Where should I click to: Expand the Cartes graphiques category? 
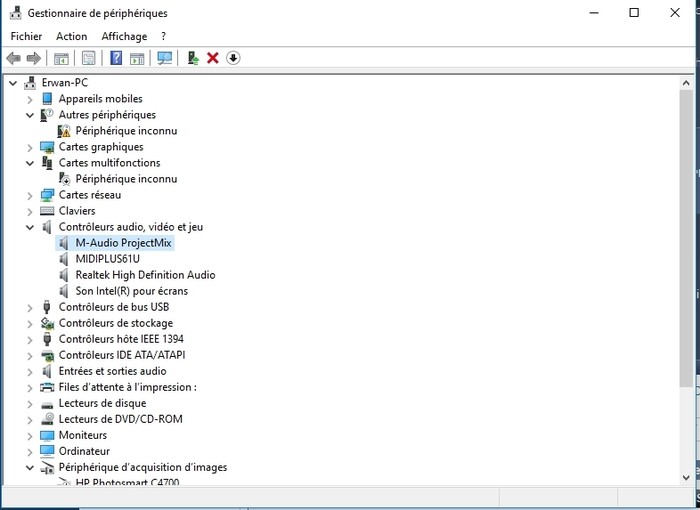point(30,147)
